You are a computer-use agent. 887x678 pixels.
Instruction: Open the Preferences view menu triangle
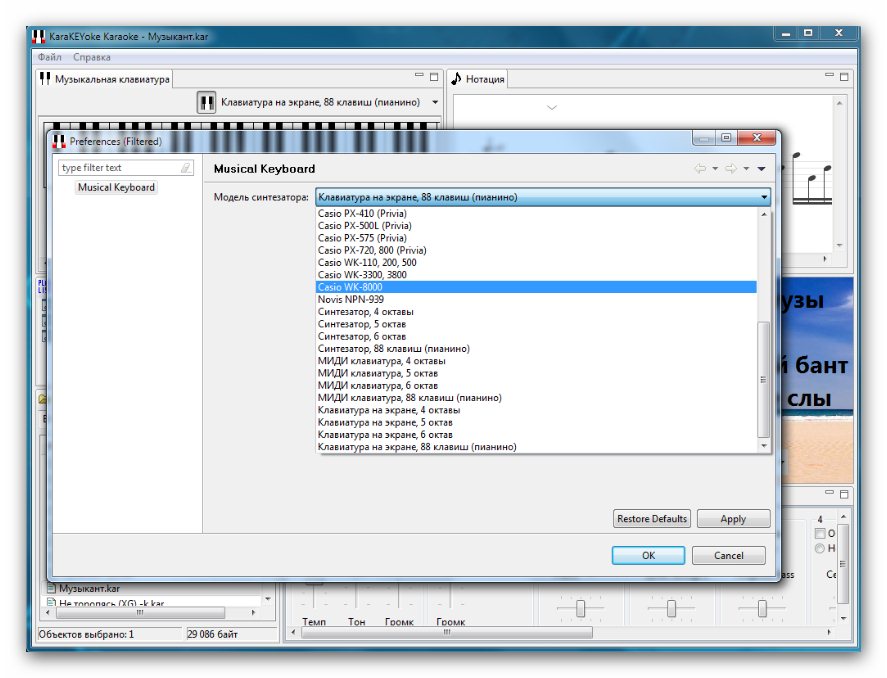point(761,169)
